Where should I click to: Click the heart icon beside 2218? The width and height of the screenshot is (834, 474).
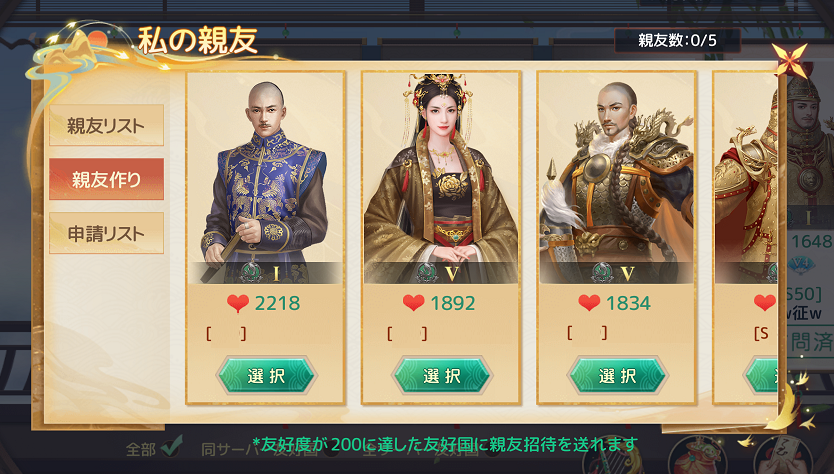238,303
